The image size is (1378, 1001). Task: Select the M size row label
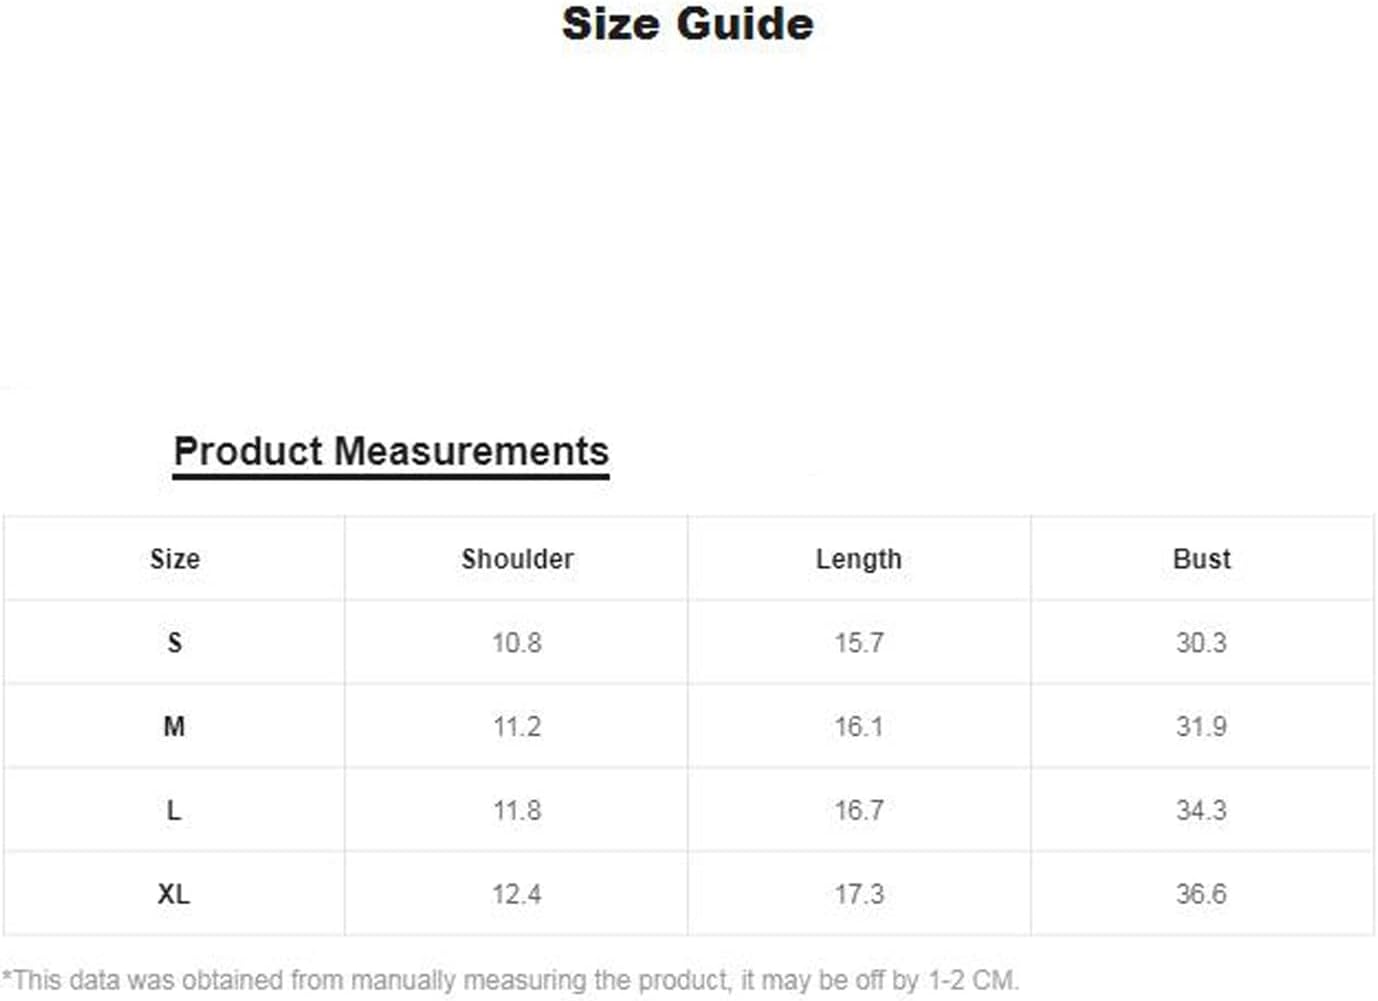174,727
